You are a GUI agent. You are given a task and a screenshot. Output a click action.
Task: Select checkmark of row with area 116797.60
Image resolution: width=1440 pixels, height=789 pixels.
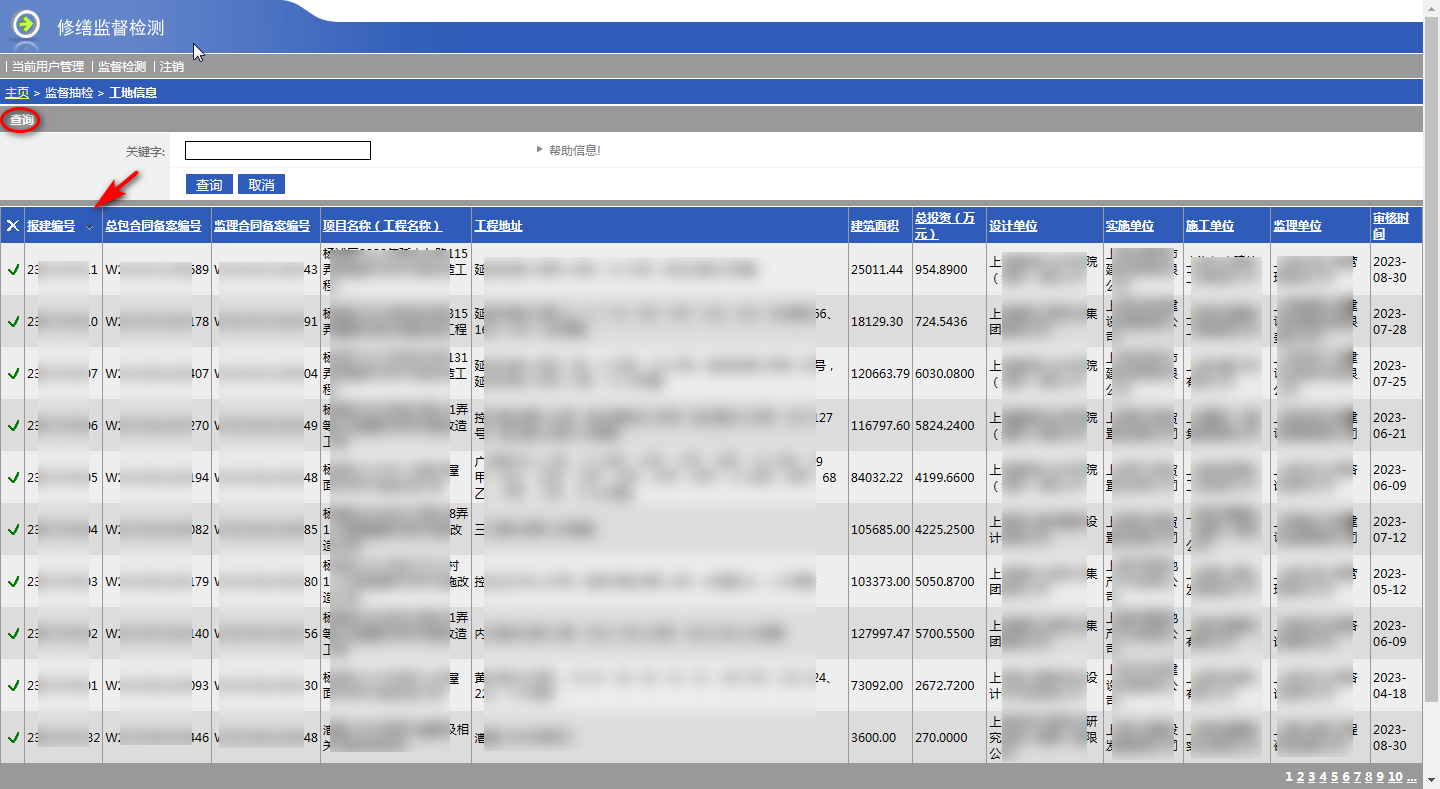click(13, 426)
